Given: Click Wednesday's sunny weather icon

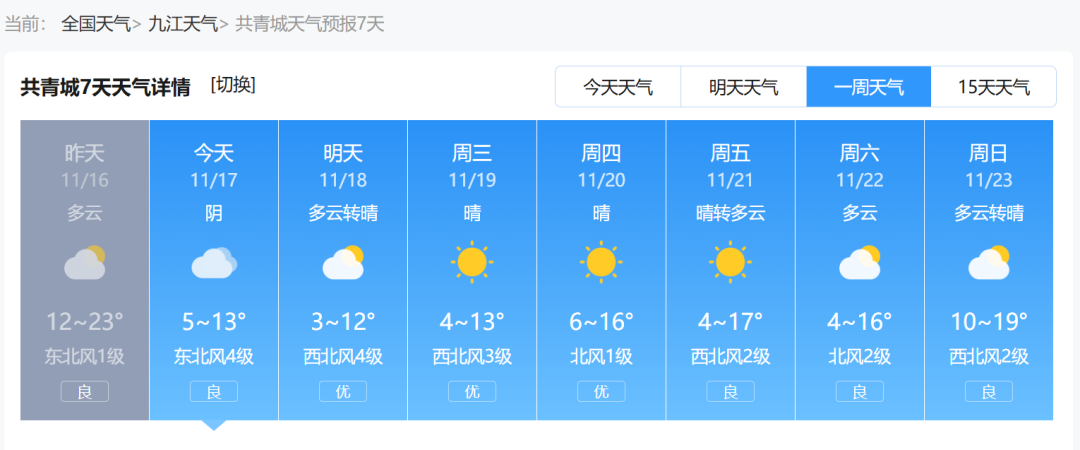Looking at the screenshot, I should click(472, 262).
